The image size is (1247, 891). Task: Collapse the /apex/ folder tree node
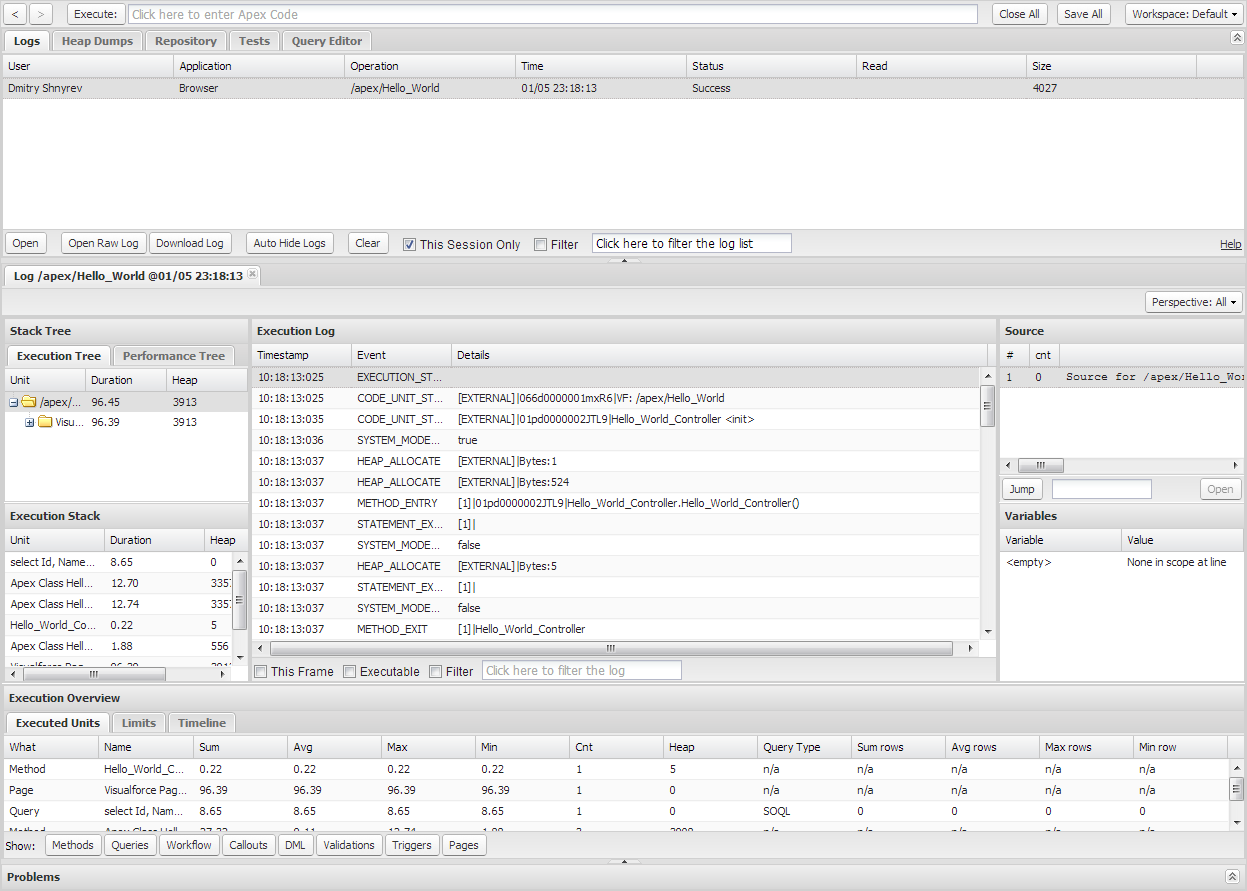[x=14, y=402]
